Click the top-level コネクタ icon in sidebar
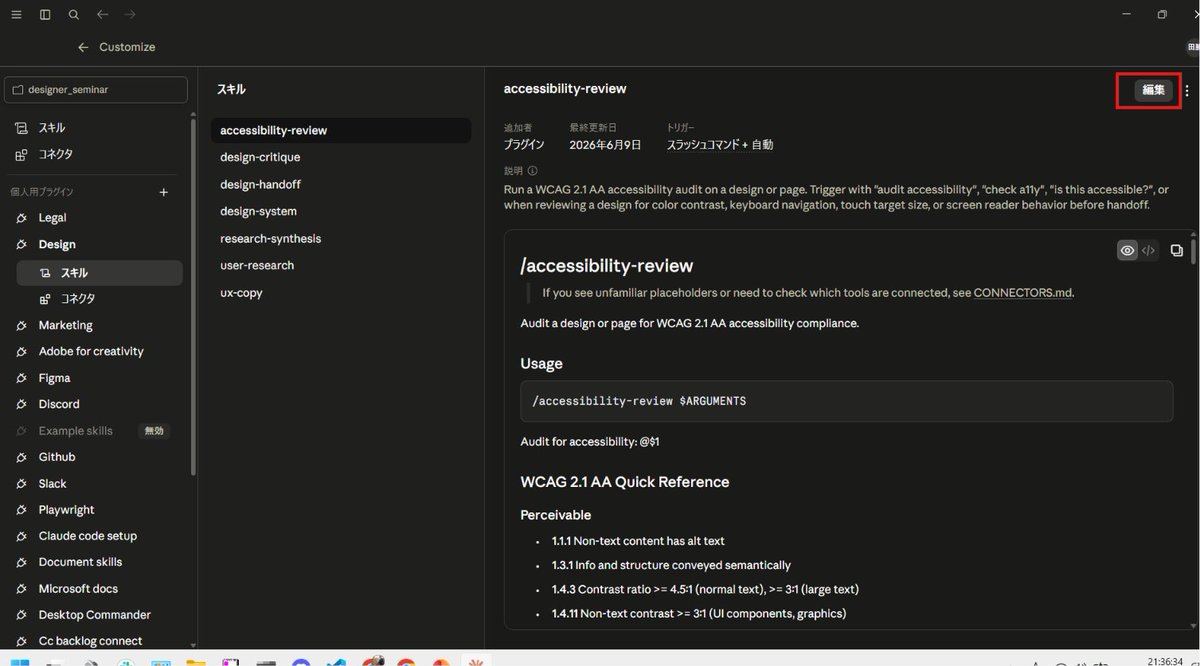1200x666 pixels. click(21, 154)
